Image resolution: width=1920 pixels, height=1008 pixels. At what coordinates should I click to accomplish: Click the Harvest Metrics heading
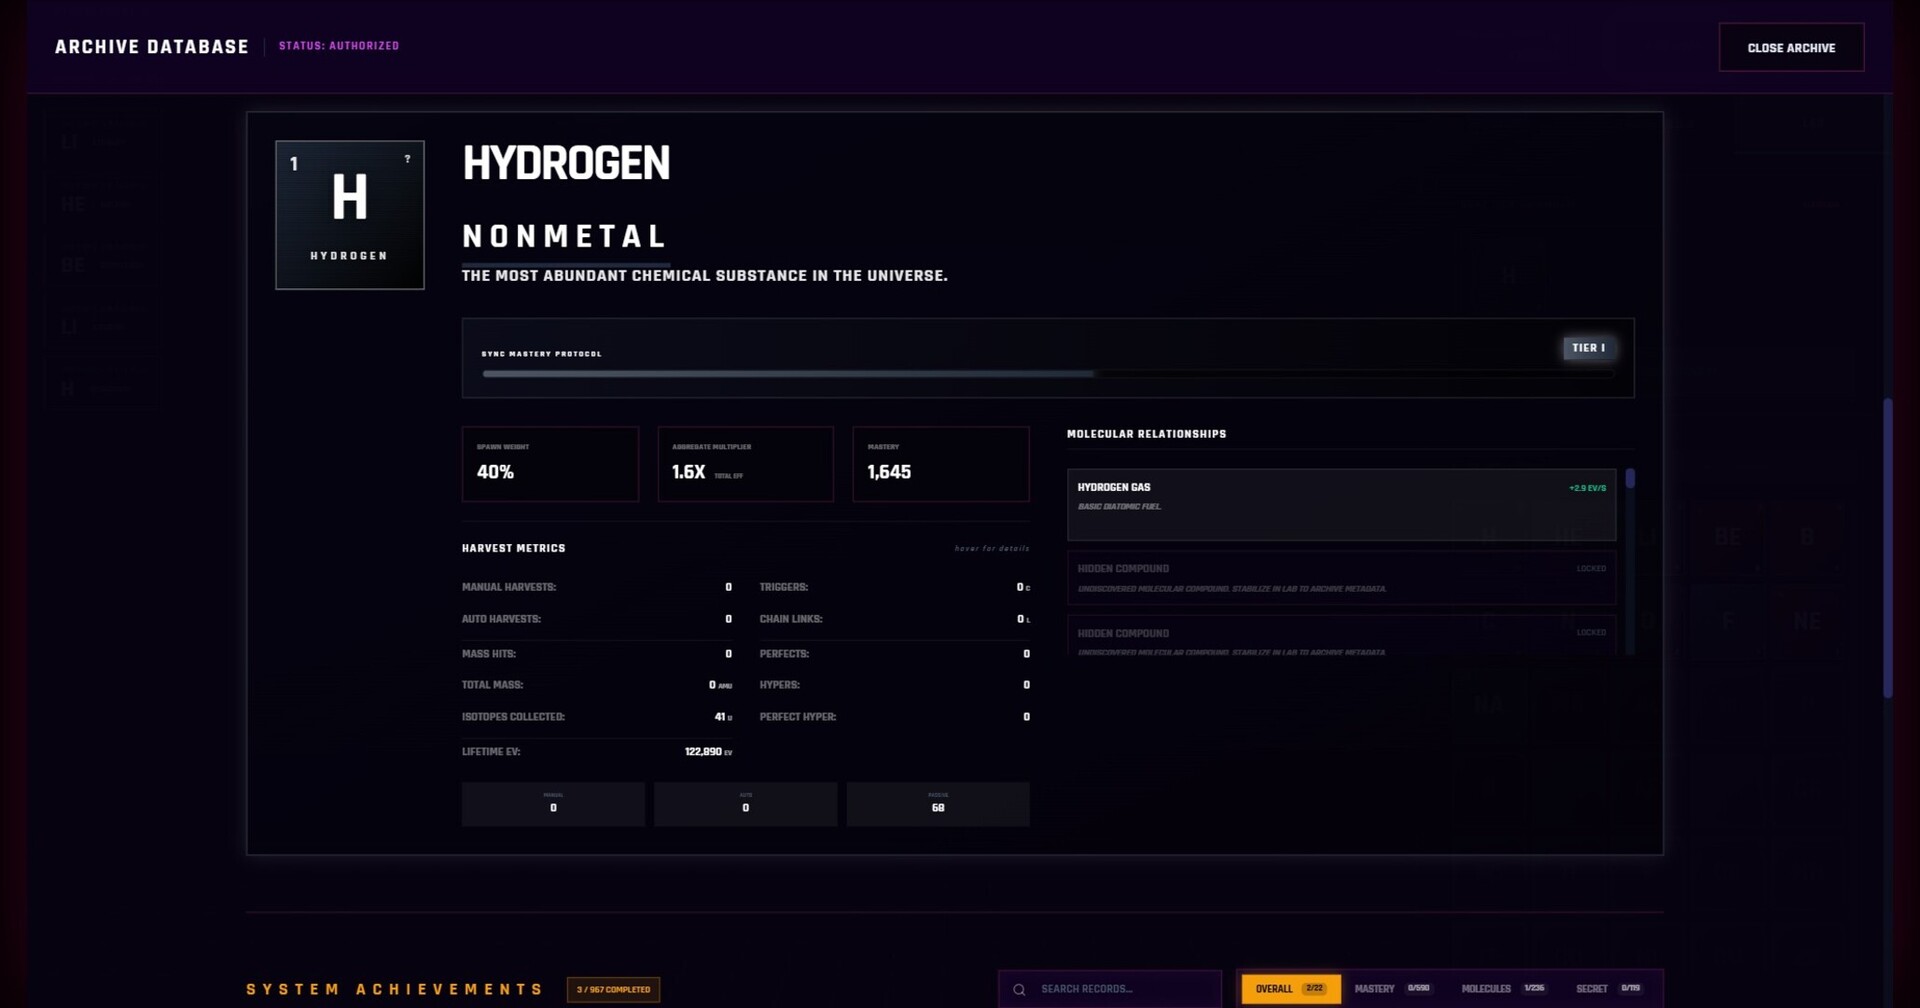pyautogui.click(x=514, y=548)
